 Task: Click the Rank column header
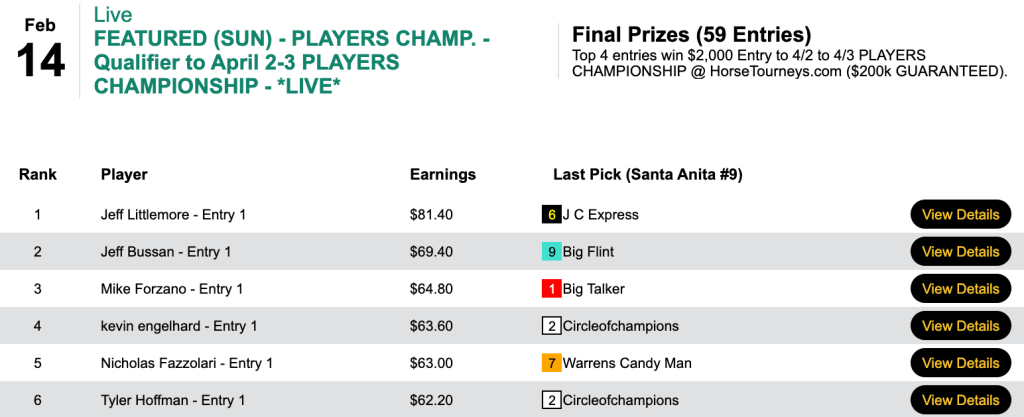(37, 175)
